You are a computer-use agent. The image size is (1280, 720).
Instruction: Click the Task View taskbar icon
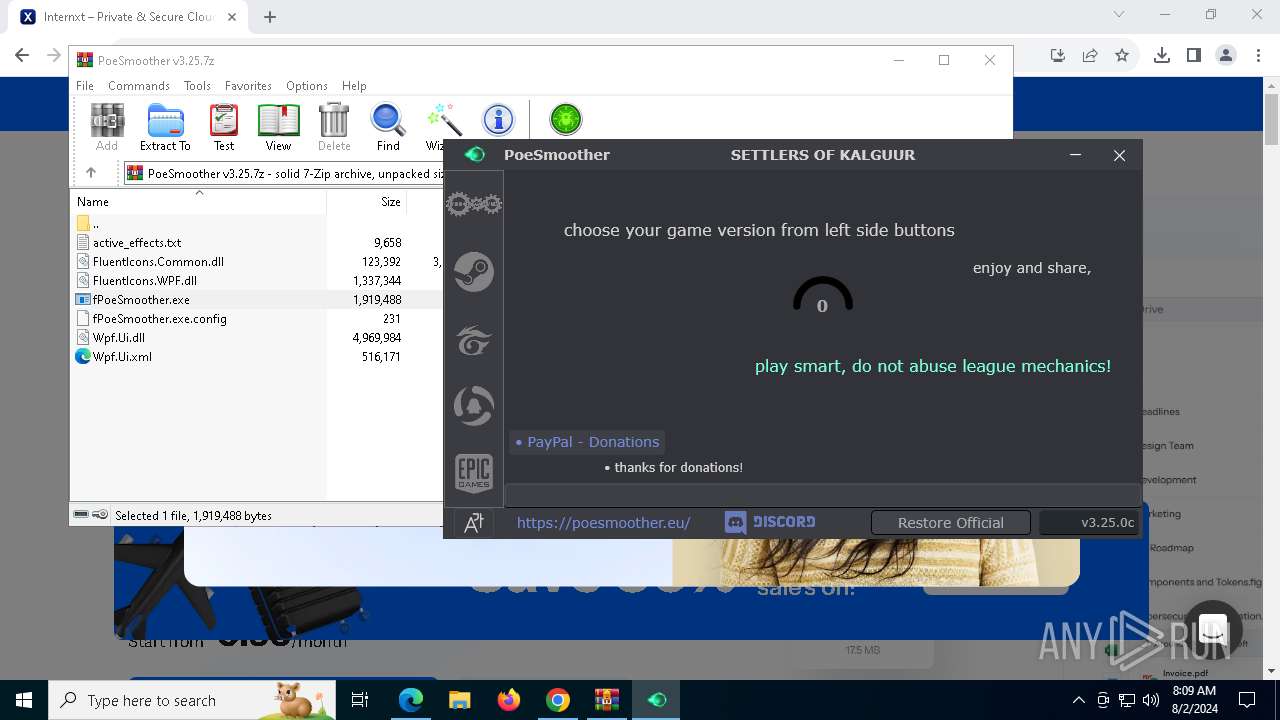pyautogui.click(x=360, y=700)
